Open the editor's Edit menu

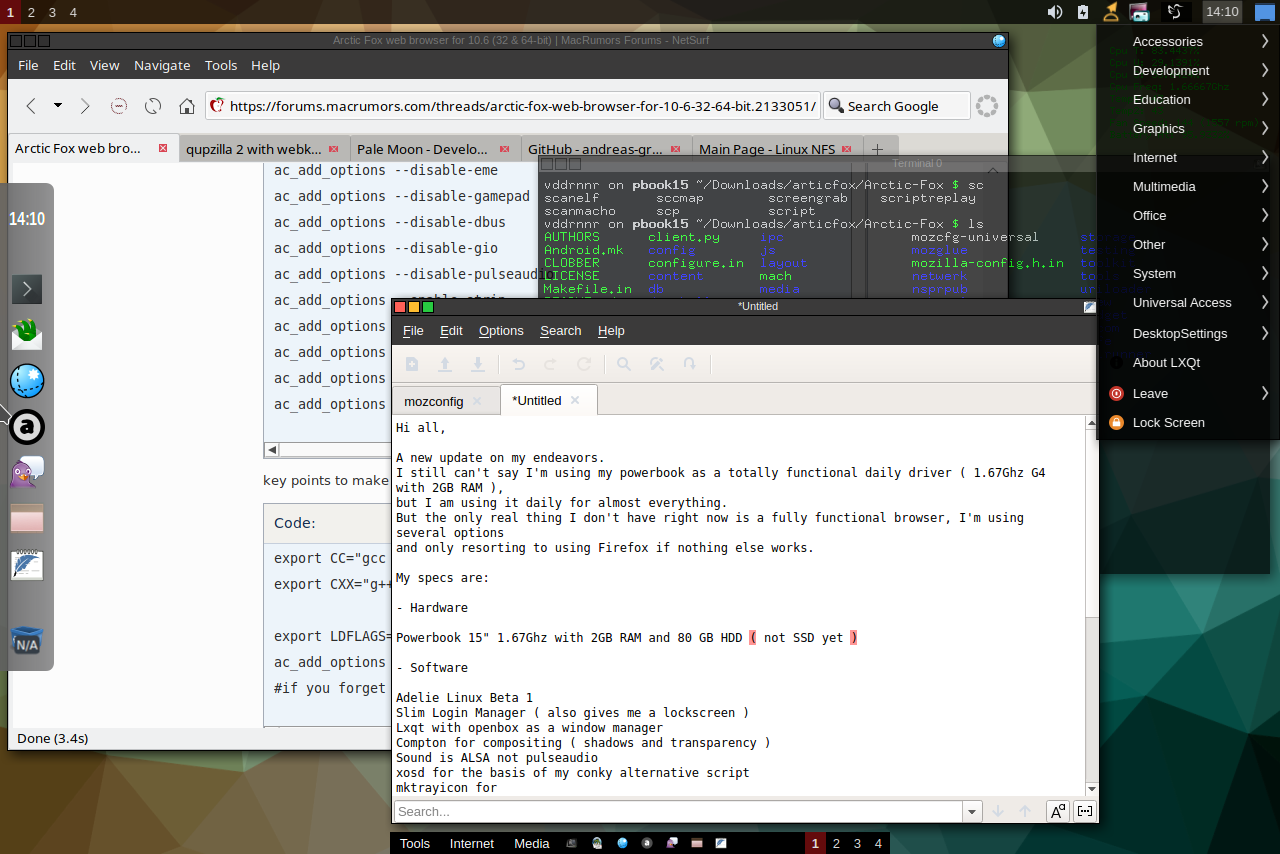[x=451, y=330]
